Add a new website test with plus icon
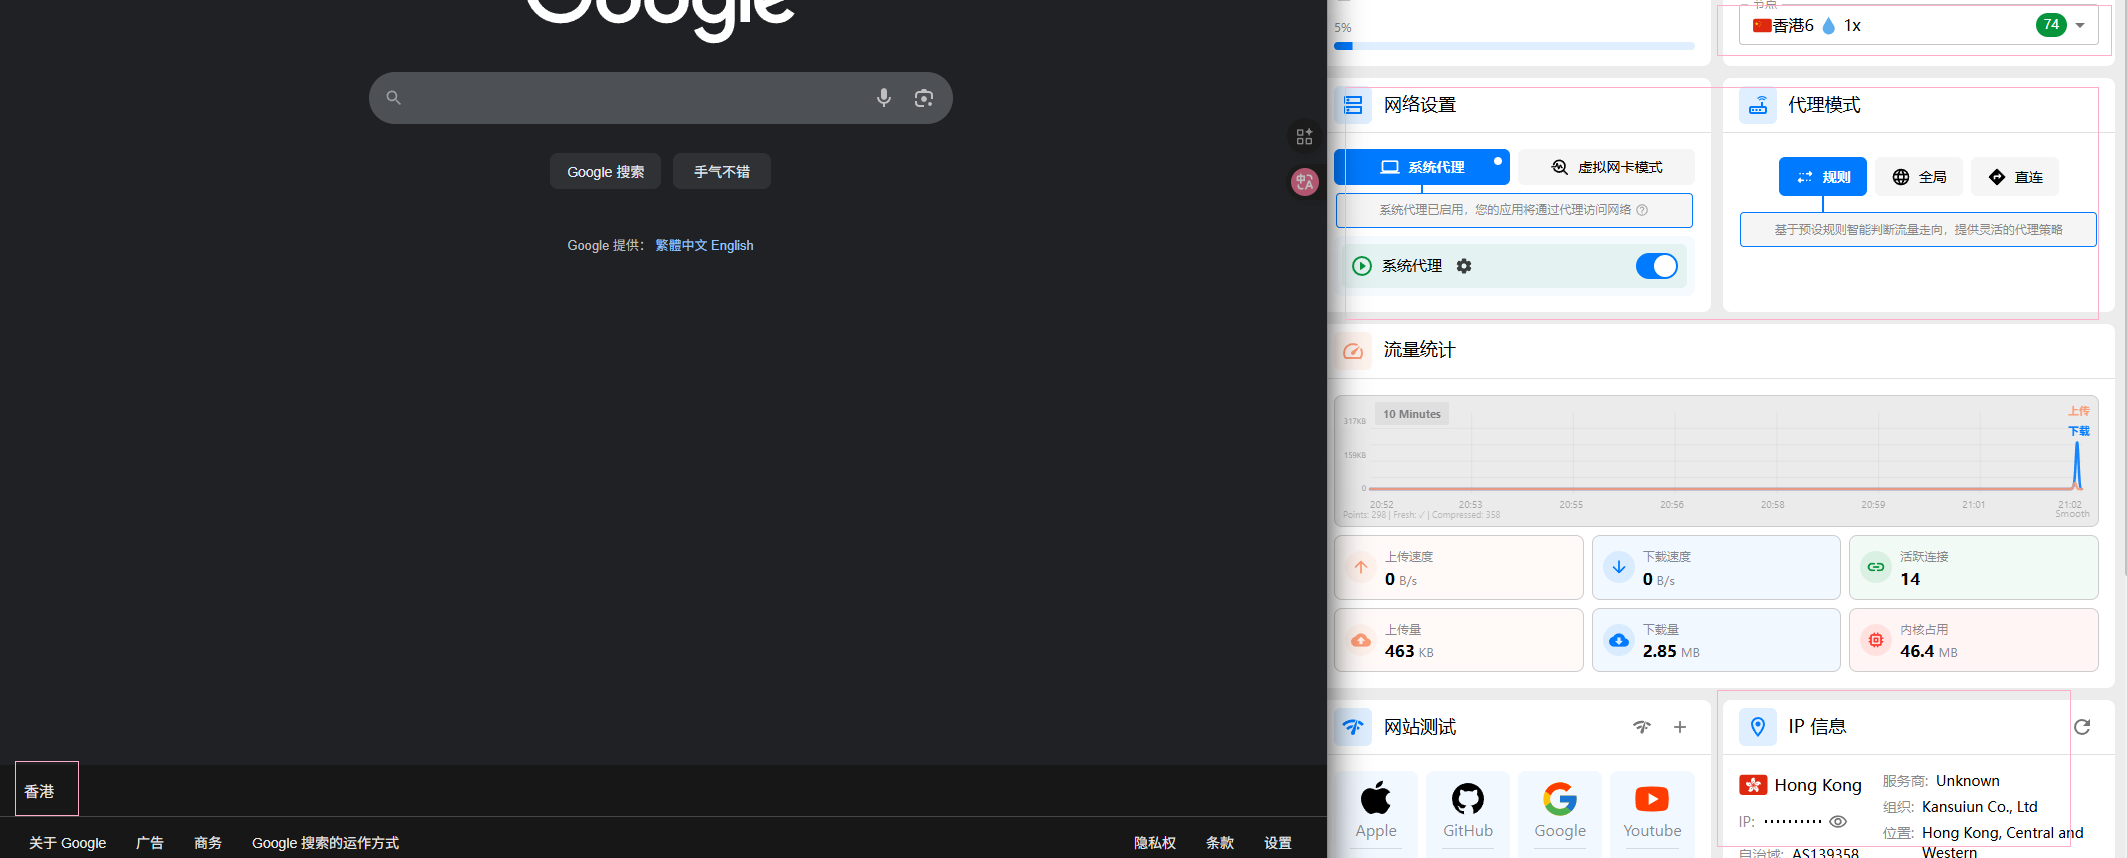The height and width of the screenshot is (858, 2127). tap(1680, 727)
